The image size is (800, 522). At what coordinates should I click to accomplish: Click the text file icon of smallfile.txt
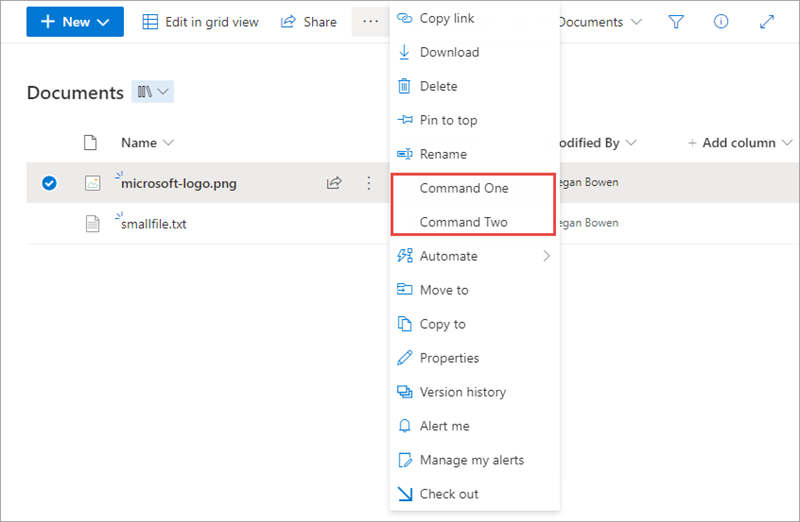[x=92, y=223]
